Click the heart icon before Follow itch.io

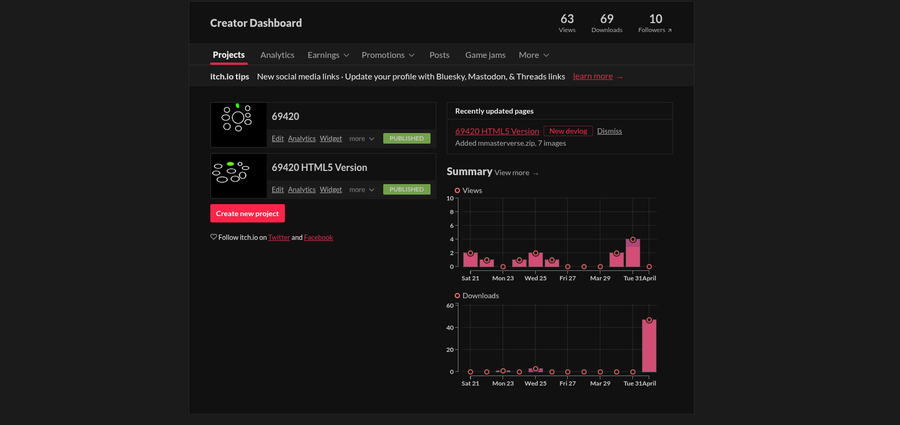[214, 237]
